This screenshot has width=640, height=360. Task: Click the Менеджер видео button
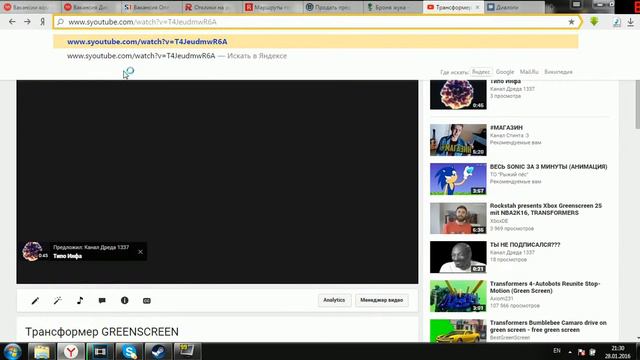click(382, 300)
